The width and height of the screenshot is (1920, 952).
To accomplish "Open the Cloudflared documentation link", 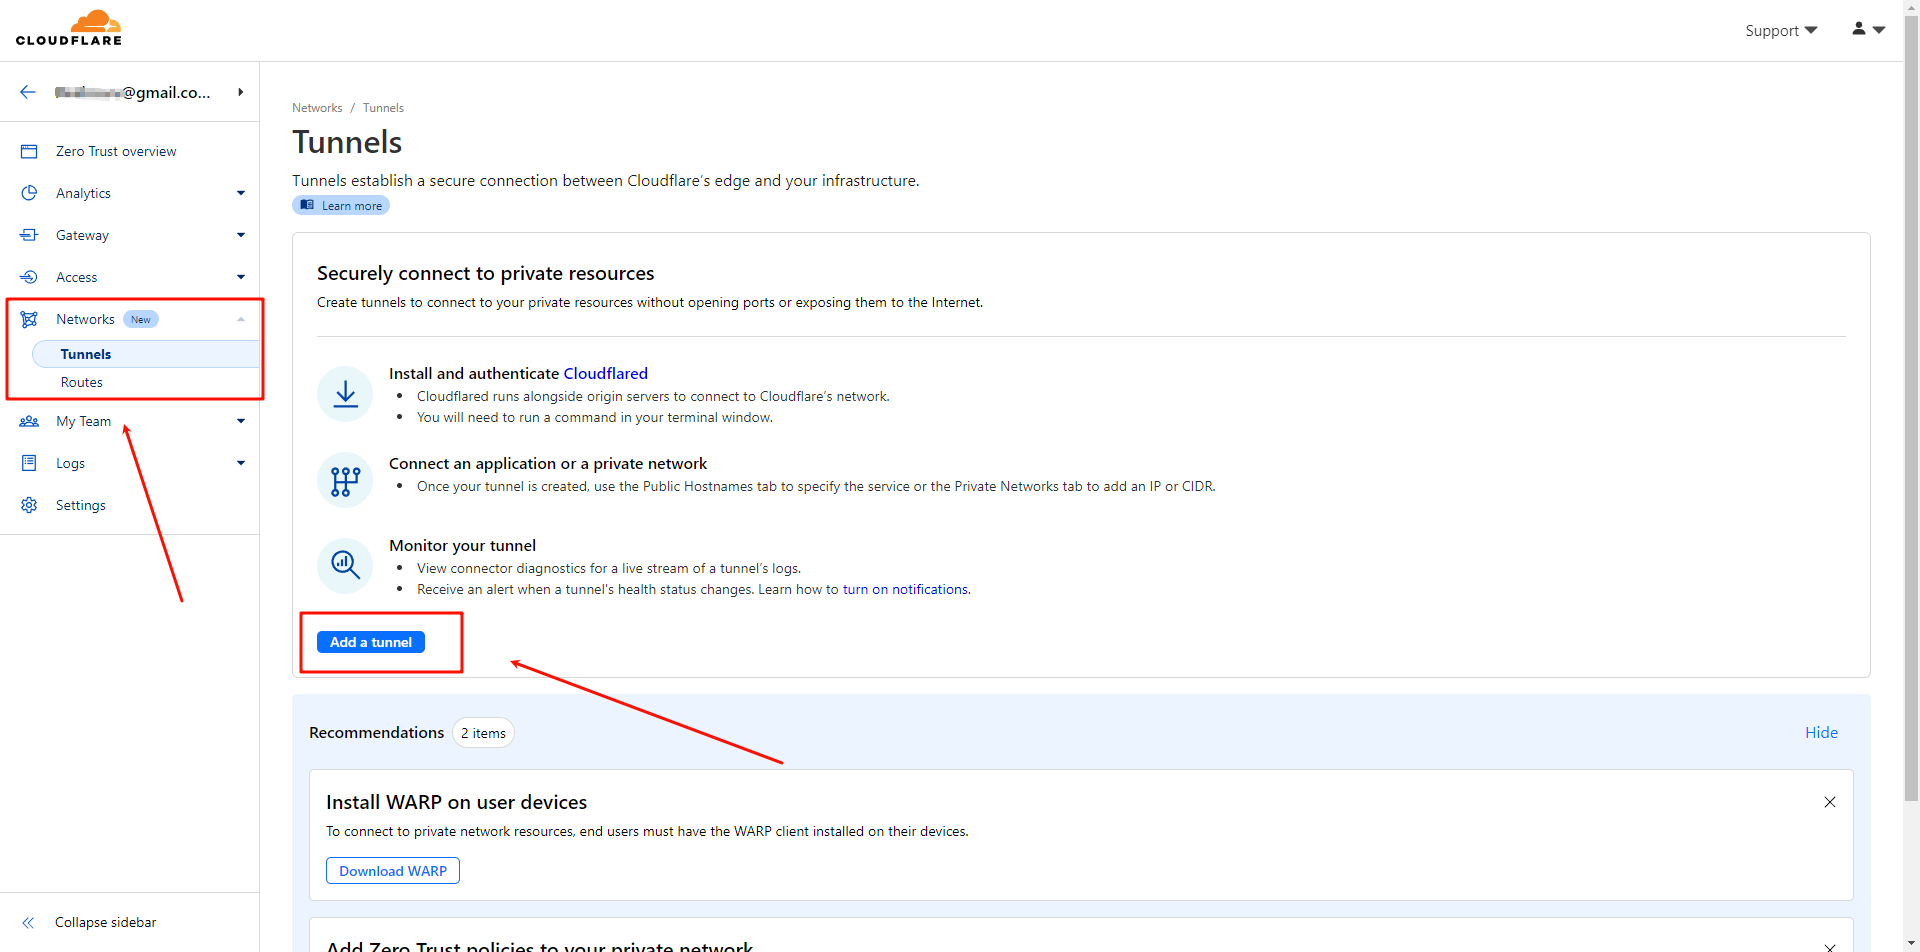I will (605, 373).
